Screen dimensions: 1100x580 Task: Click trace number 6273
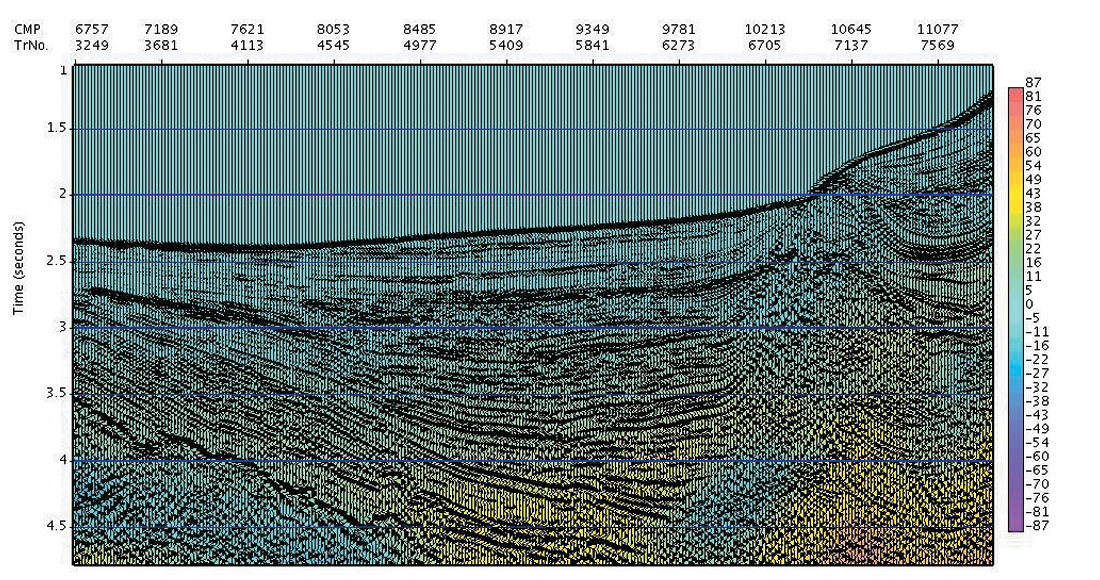click(678, 46)
